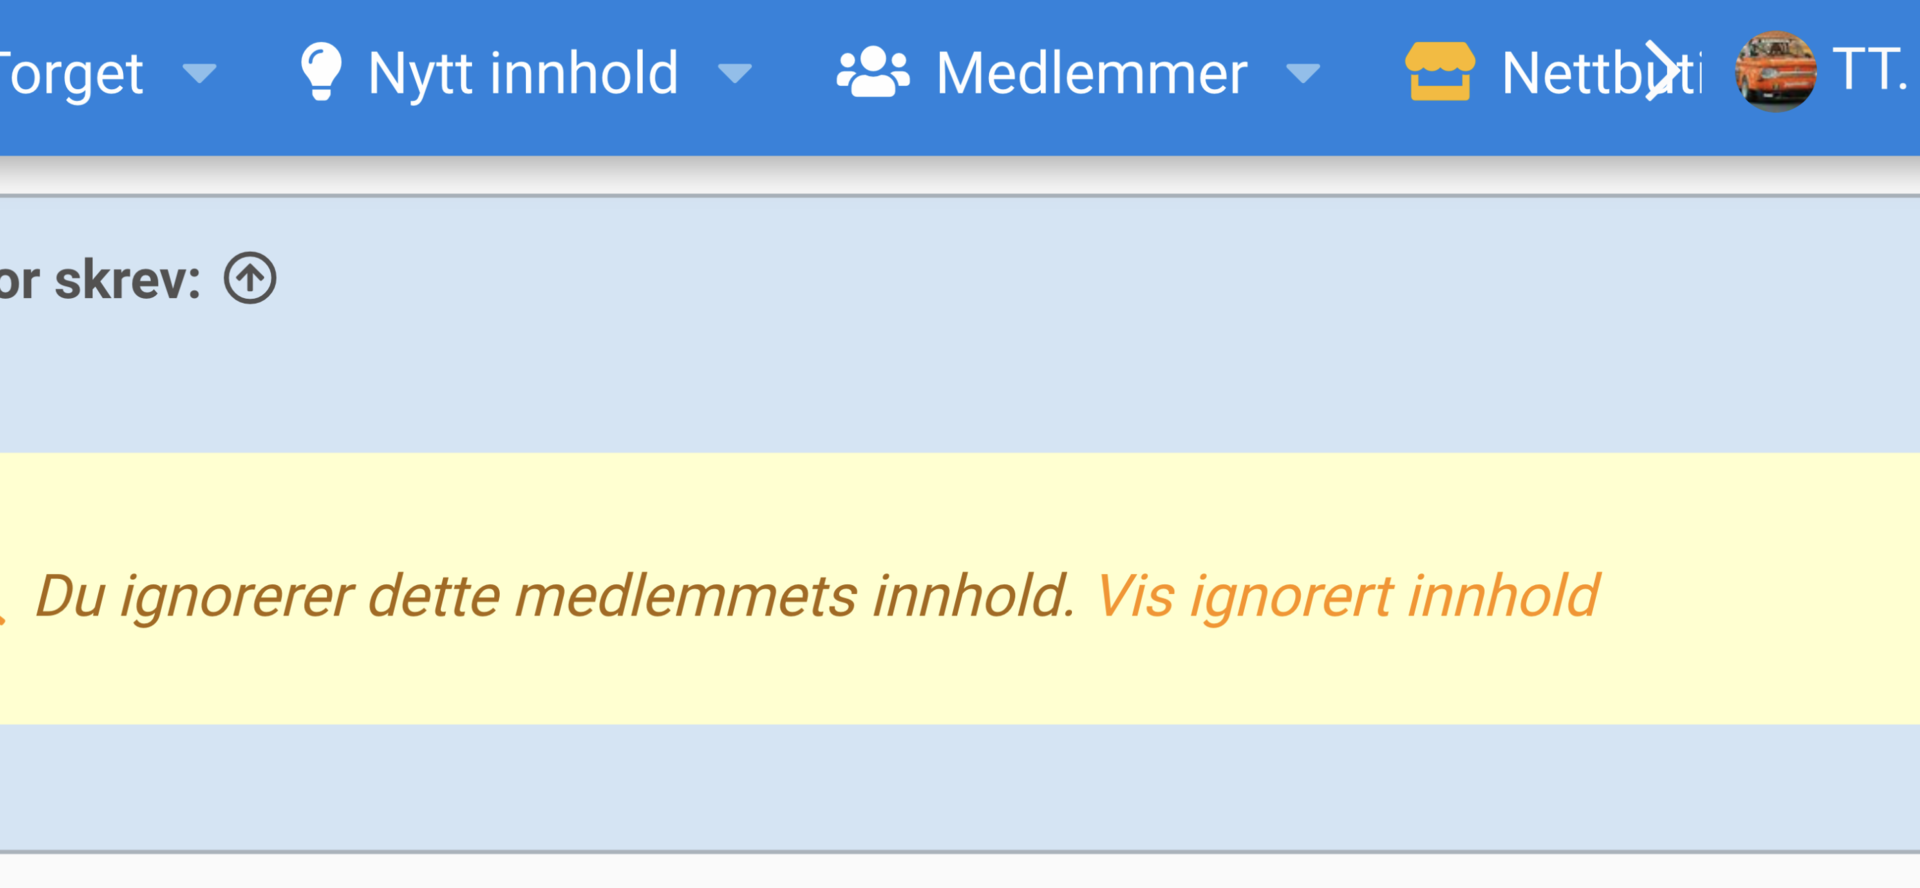Expand the Torget dropdown arrow
This screenshot has width=1920, height=888.
[200, 73]
